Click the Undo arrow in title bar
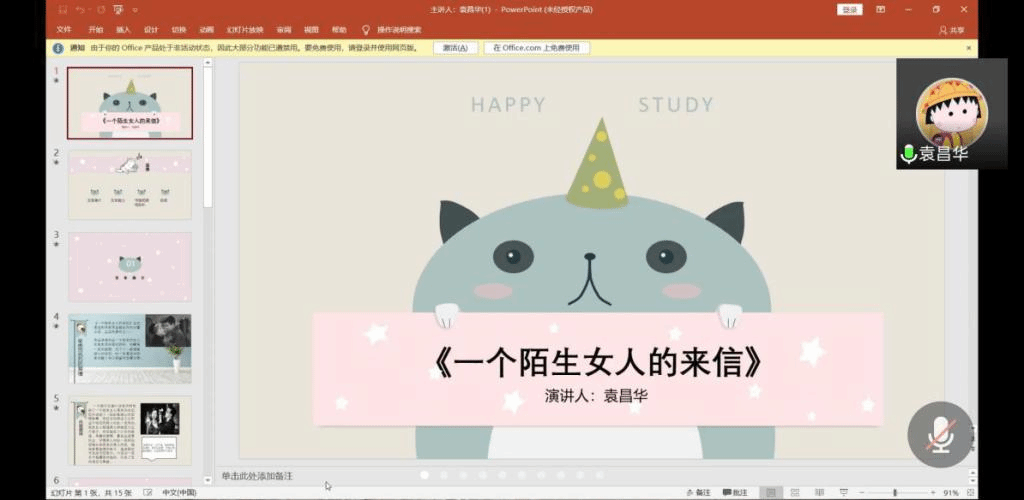This screenshot has height=500, width=1024. pos(80,10)
